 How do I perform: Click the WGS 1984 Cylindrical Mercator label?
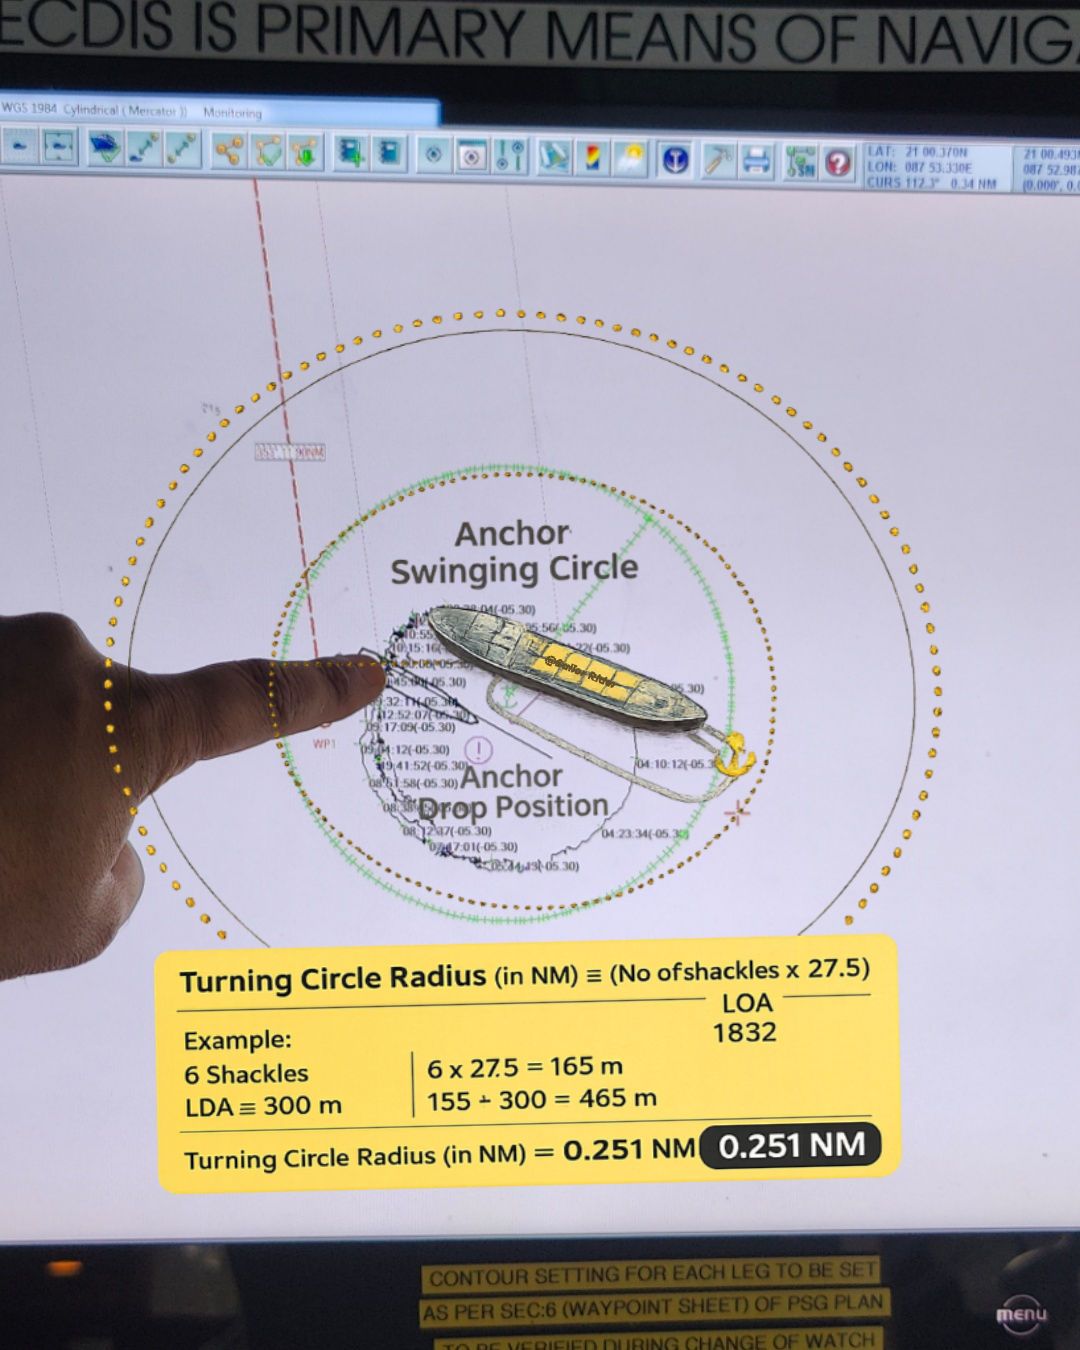[x=95, y=110]
